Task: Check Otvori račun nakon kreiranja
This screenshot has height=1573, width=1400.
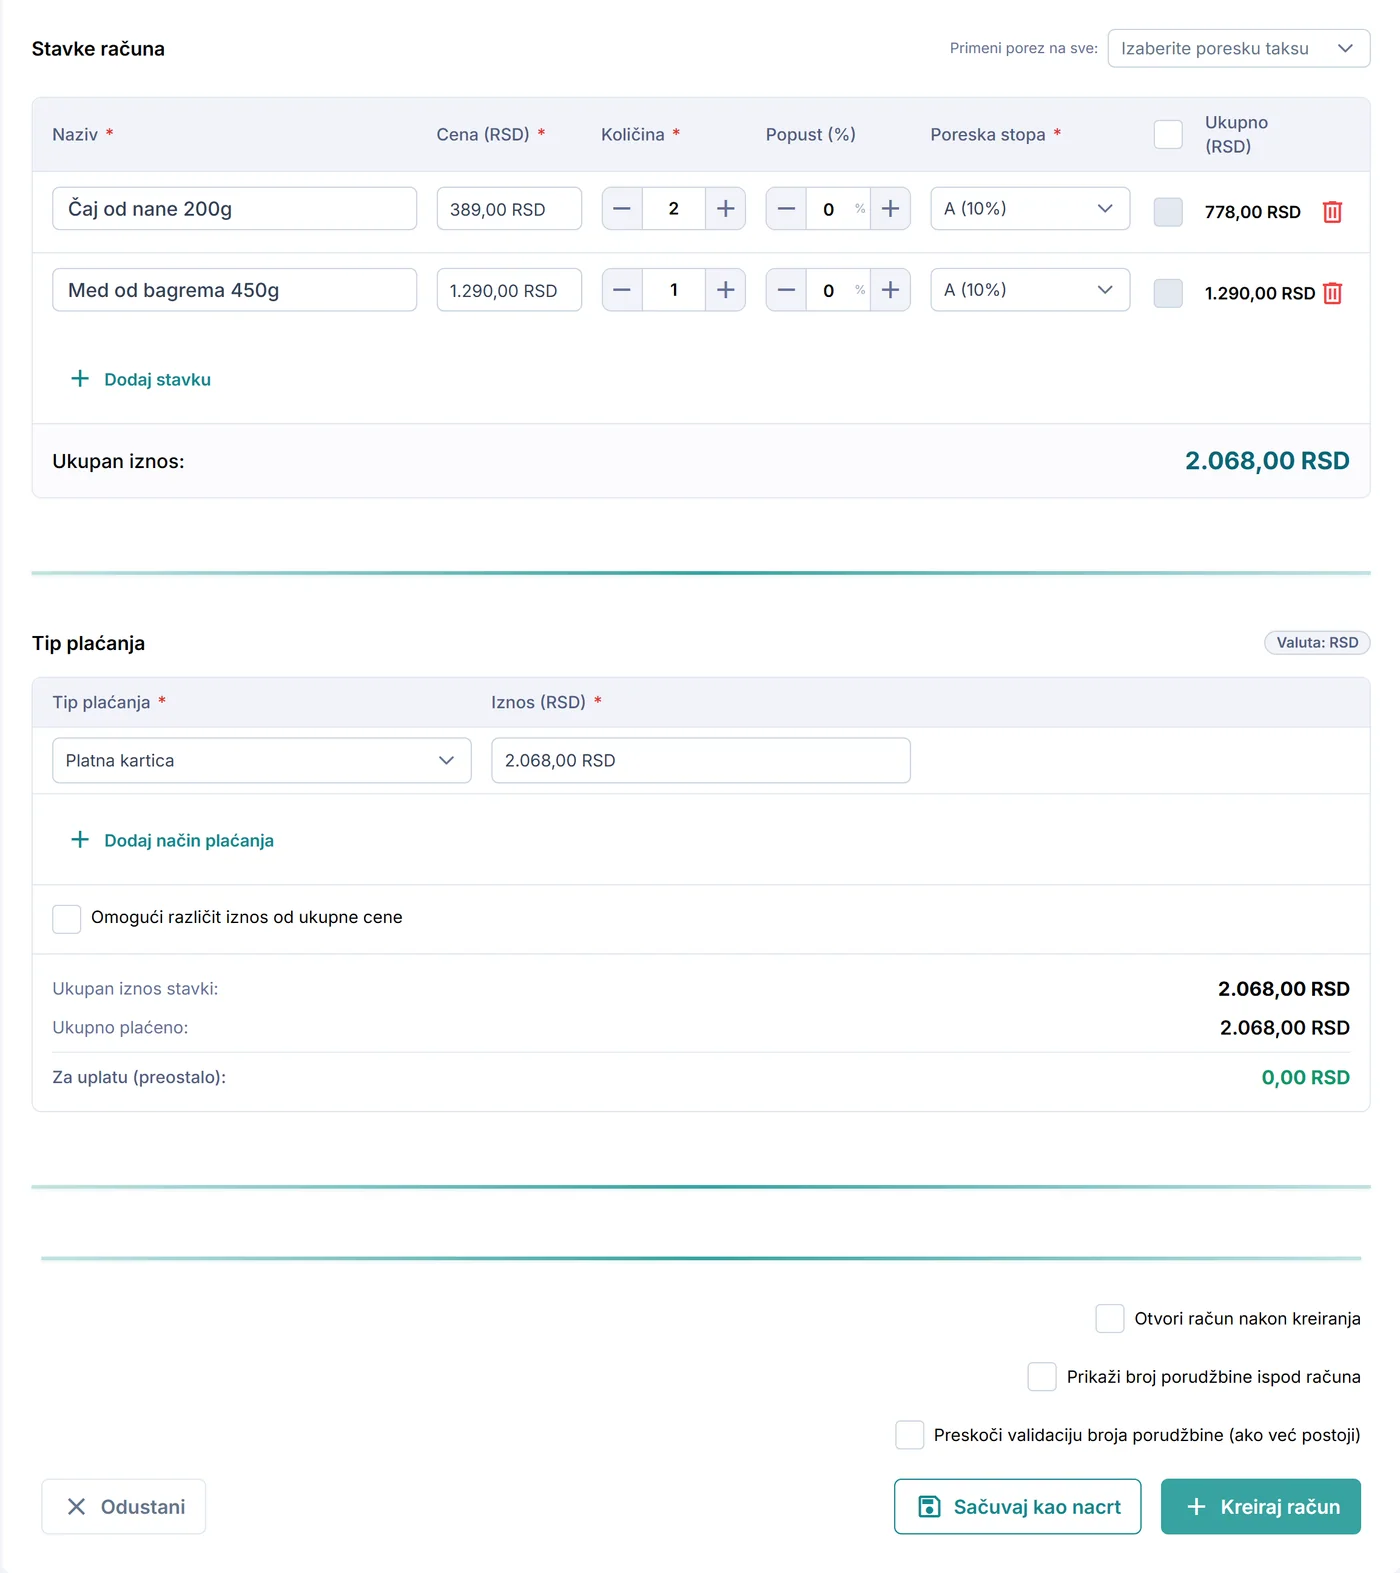Action: point(1110,1318)
